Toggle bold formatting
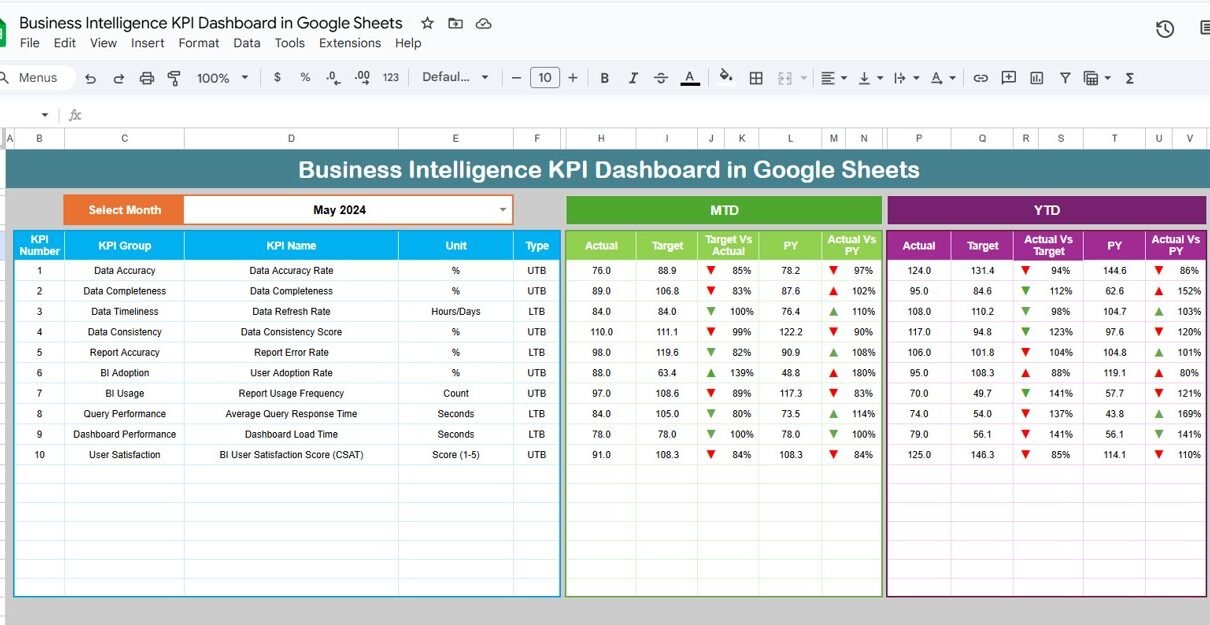The image size is (1210, 625). 604,78
